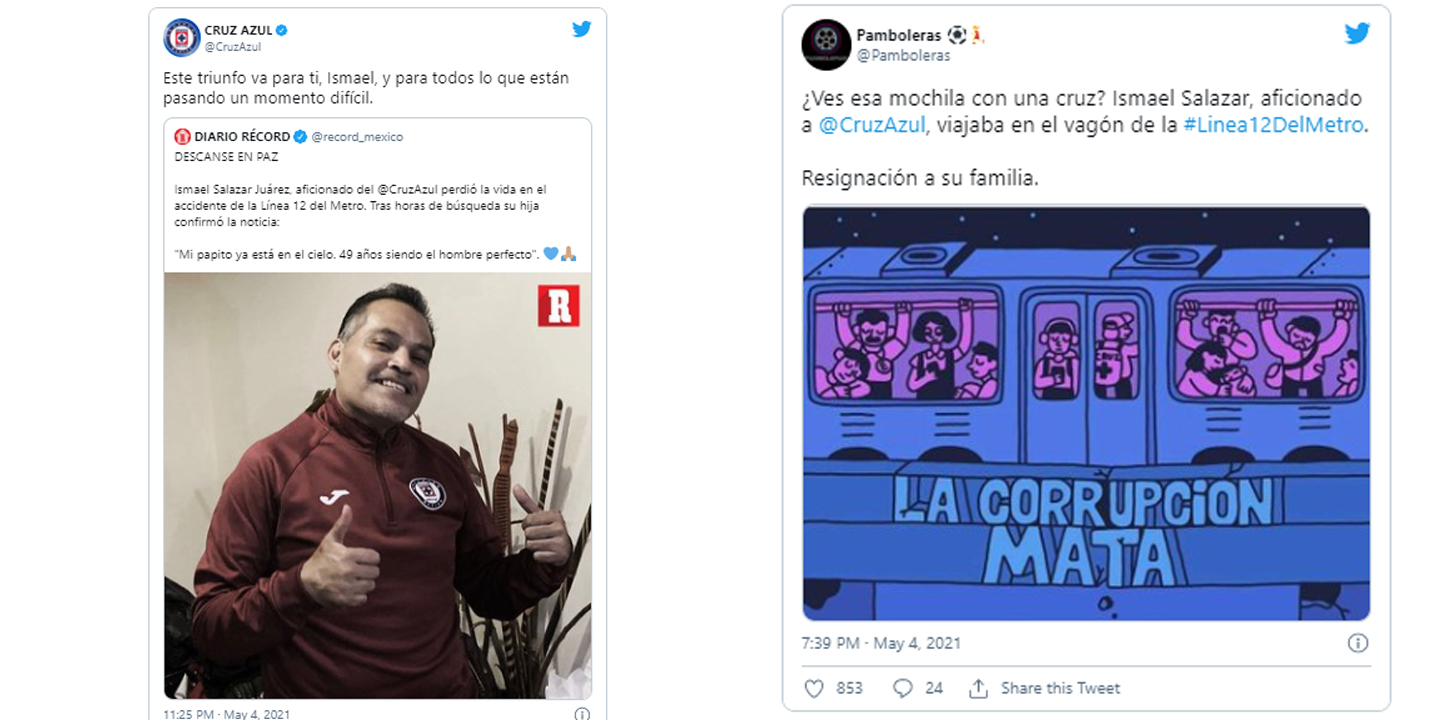Click the Twitter bird icon in Cruz Azul tweet
Image resolution: width=1440 pixels, height=720 pixels.
[581, 29]
